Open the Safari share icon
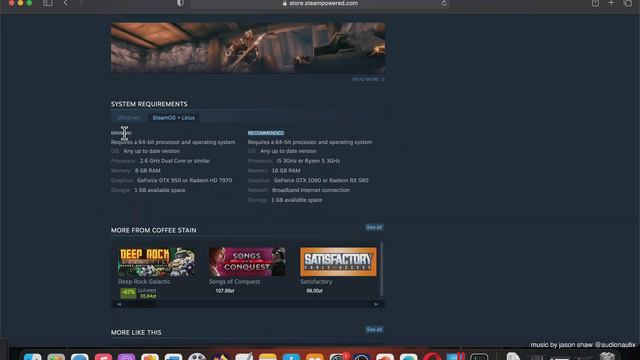Image resolution: width=640 pixels, height=360 pixels. [595, 3]
